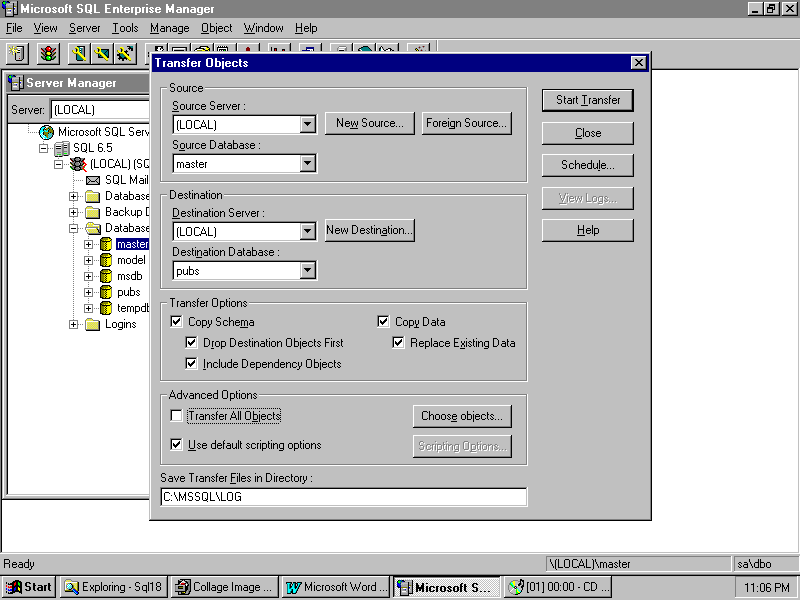Enable the Transfer All Objects checkbox

pyautogui.click(x=177, y=416)
